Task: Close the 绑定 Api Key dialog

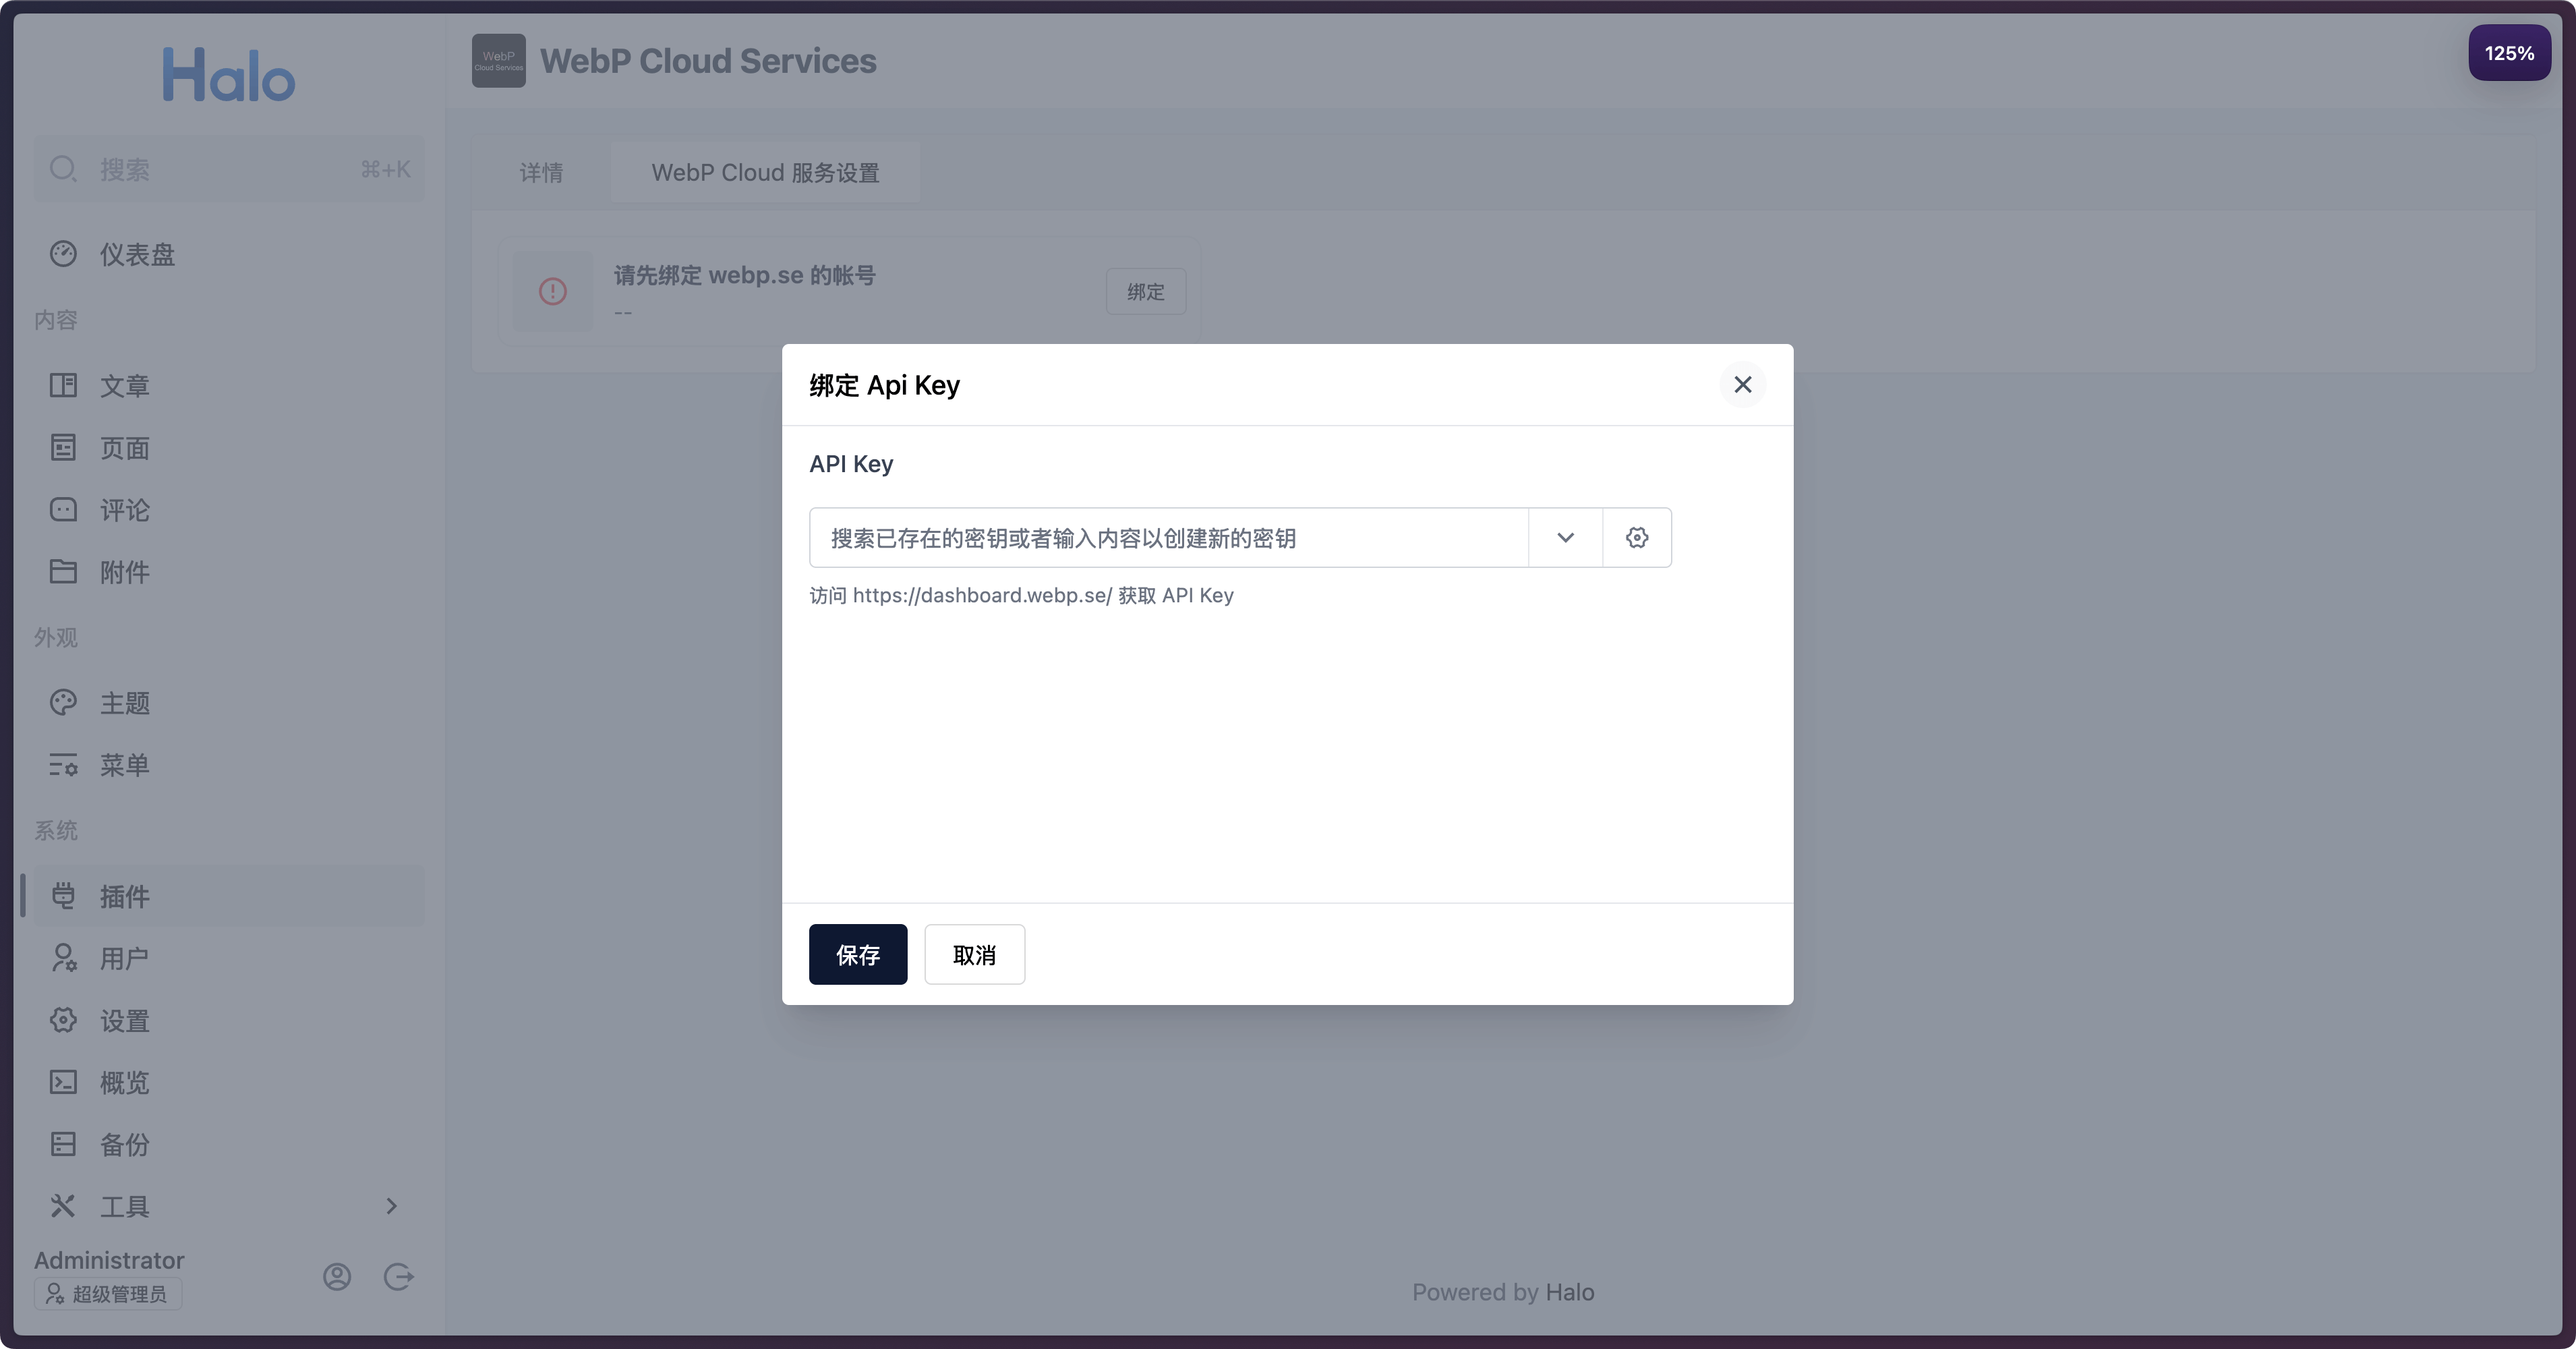Action: 1742,385
